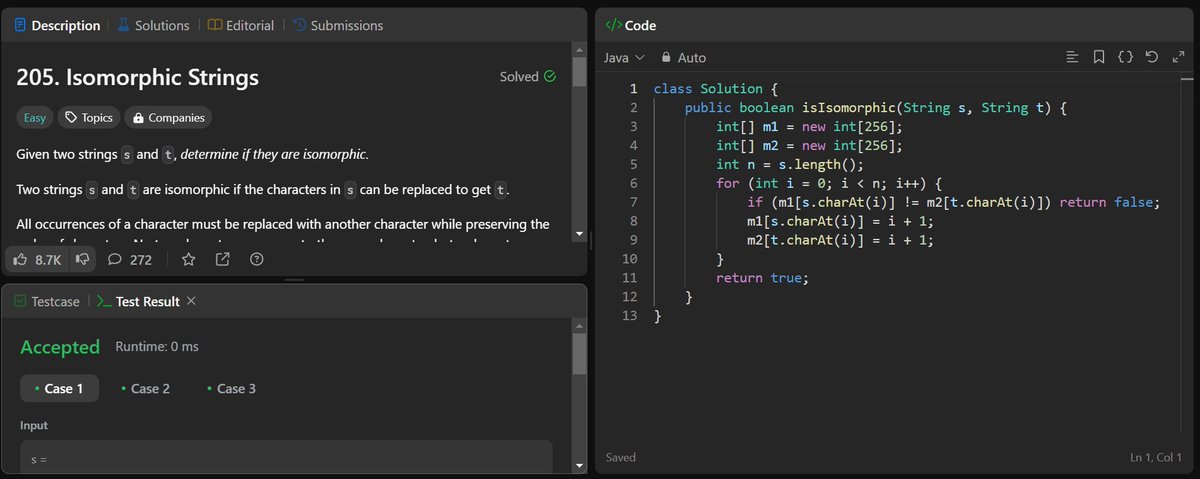Click the Runtime: 0 ms text
This screenshot has height=479, width=1200.
(x=157, y=347)
